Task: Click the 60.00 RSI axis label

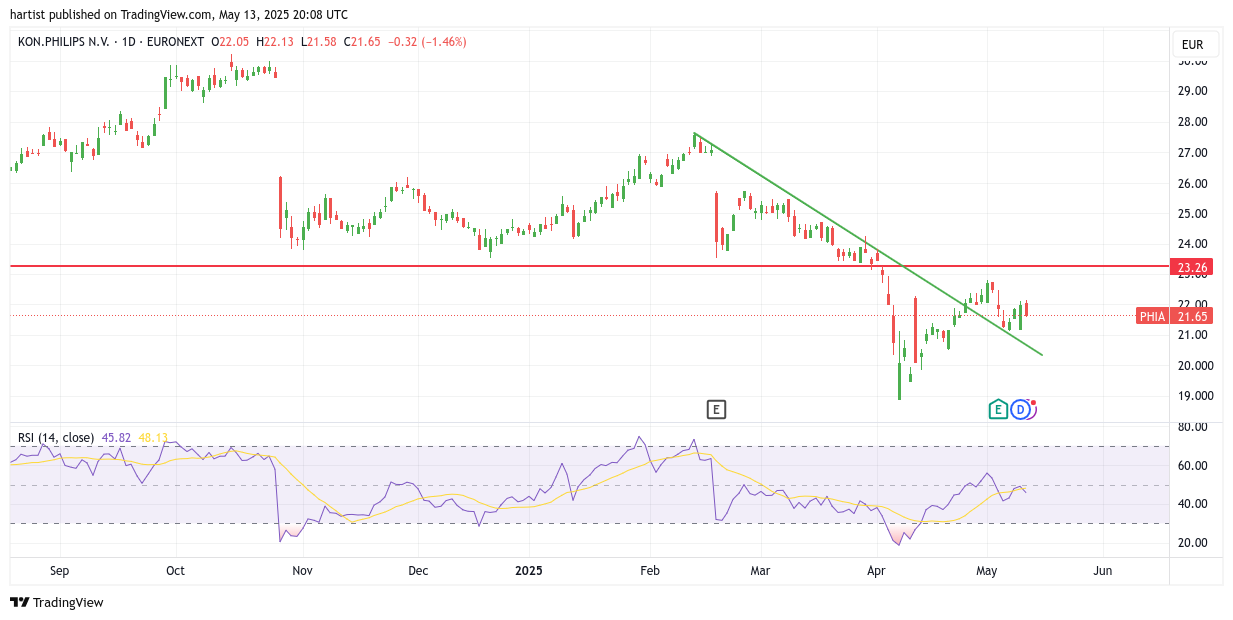Action: 1192,466
